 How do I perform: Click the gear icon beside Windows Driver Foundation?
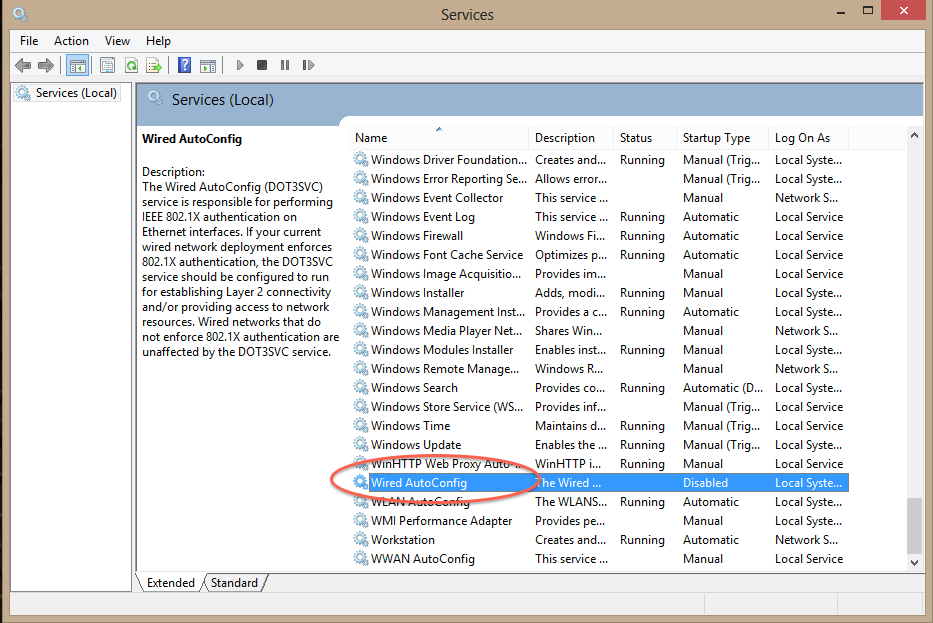pyautogui.click(x=361, y=159)
